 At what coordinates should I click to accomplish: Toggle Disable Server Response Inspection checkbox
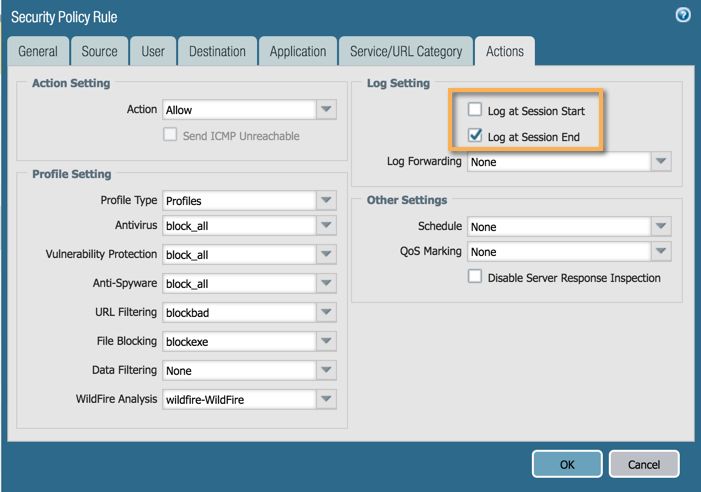475,277
